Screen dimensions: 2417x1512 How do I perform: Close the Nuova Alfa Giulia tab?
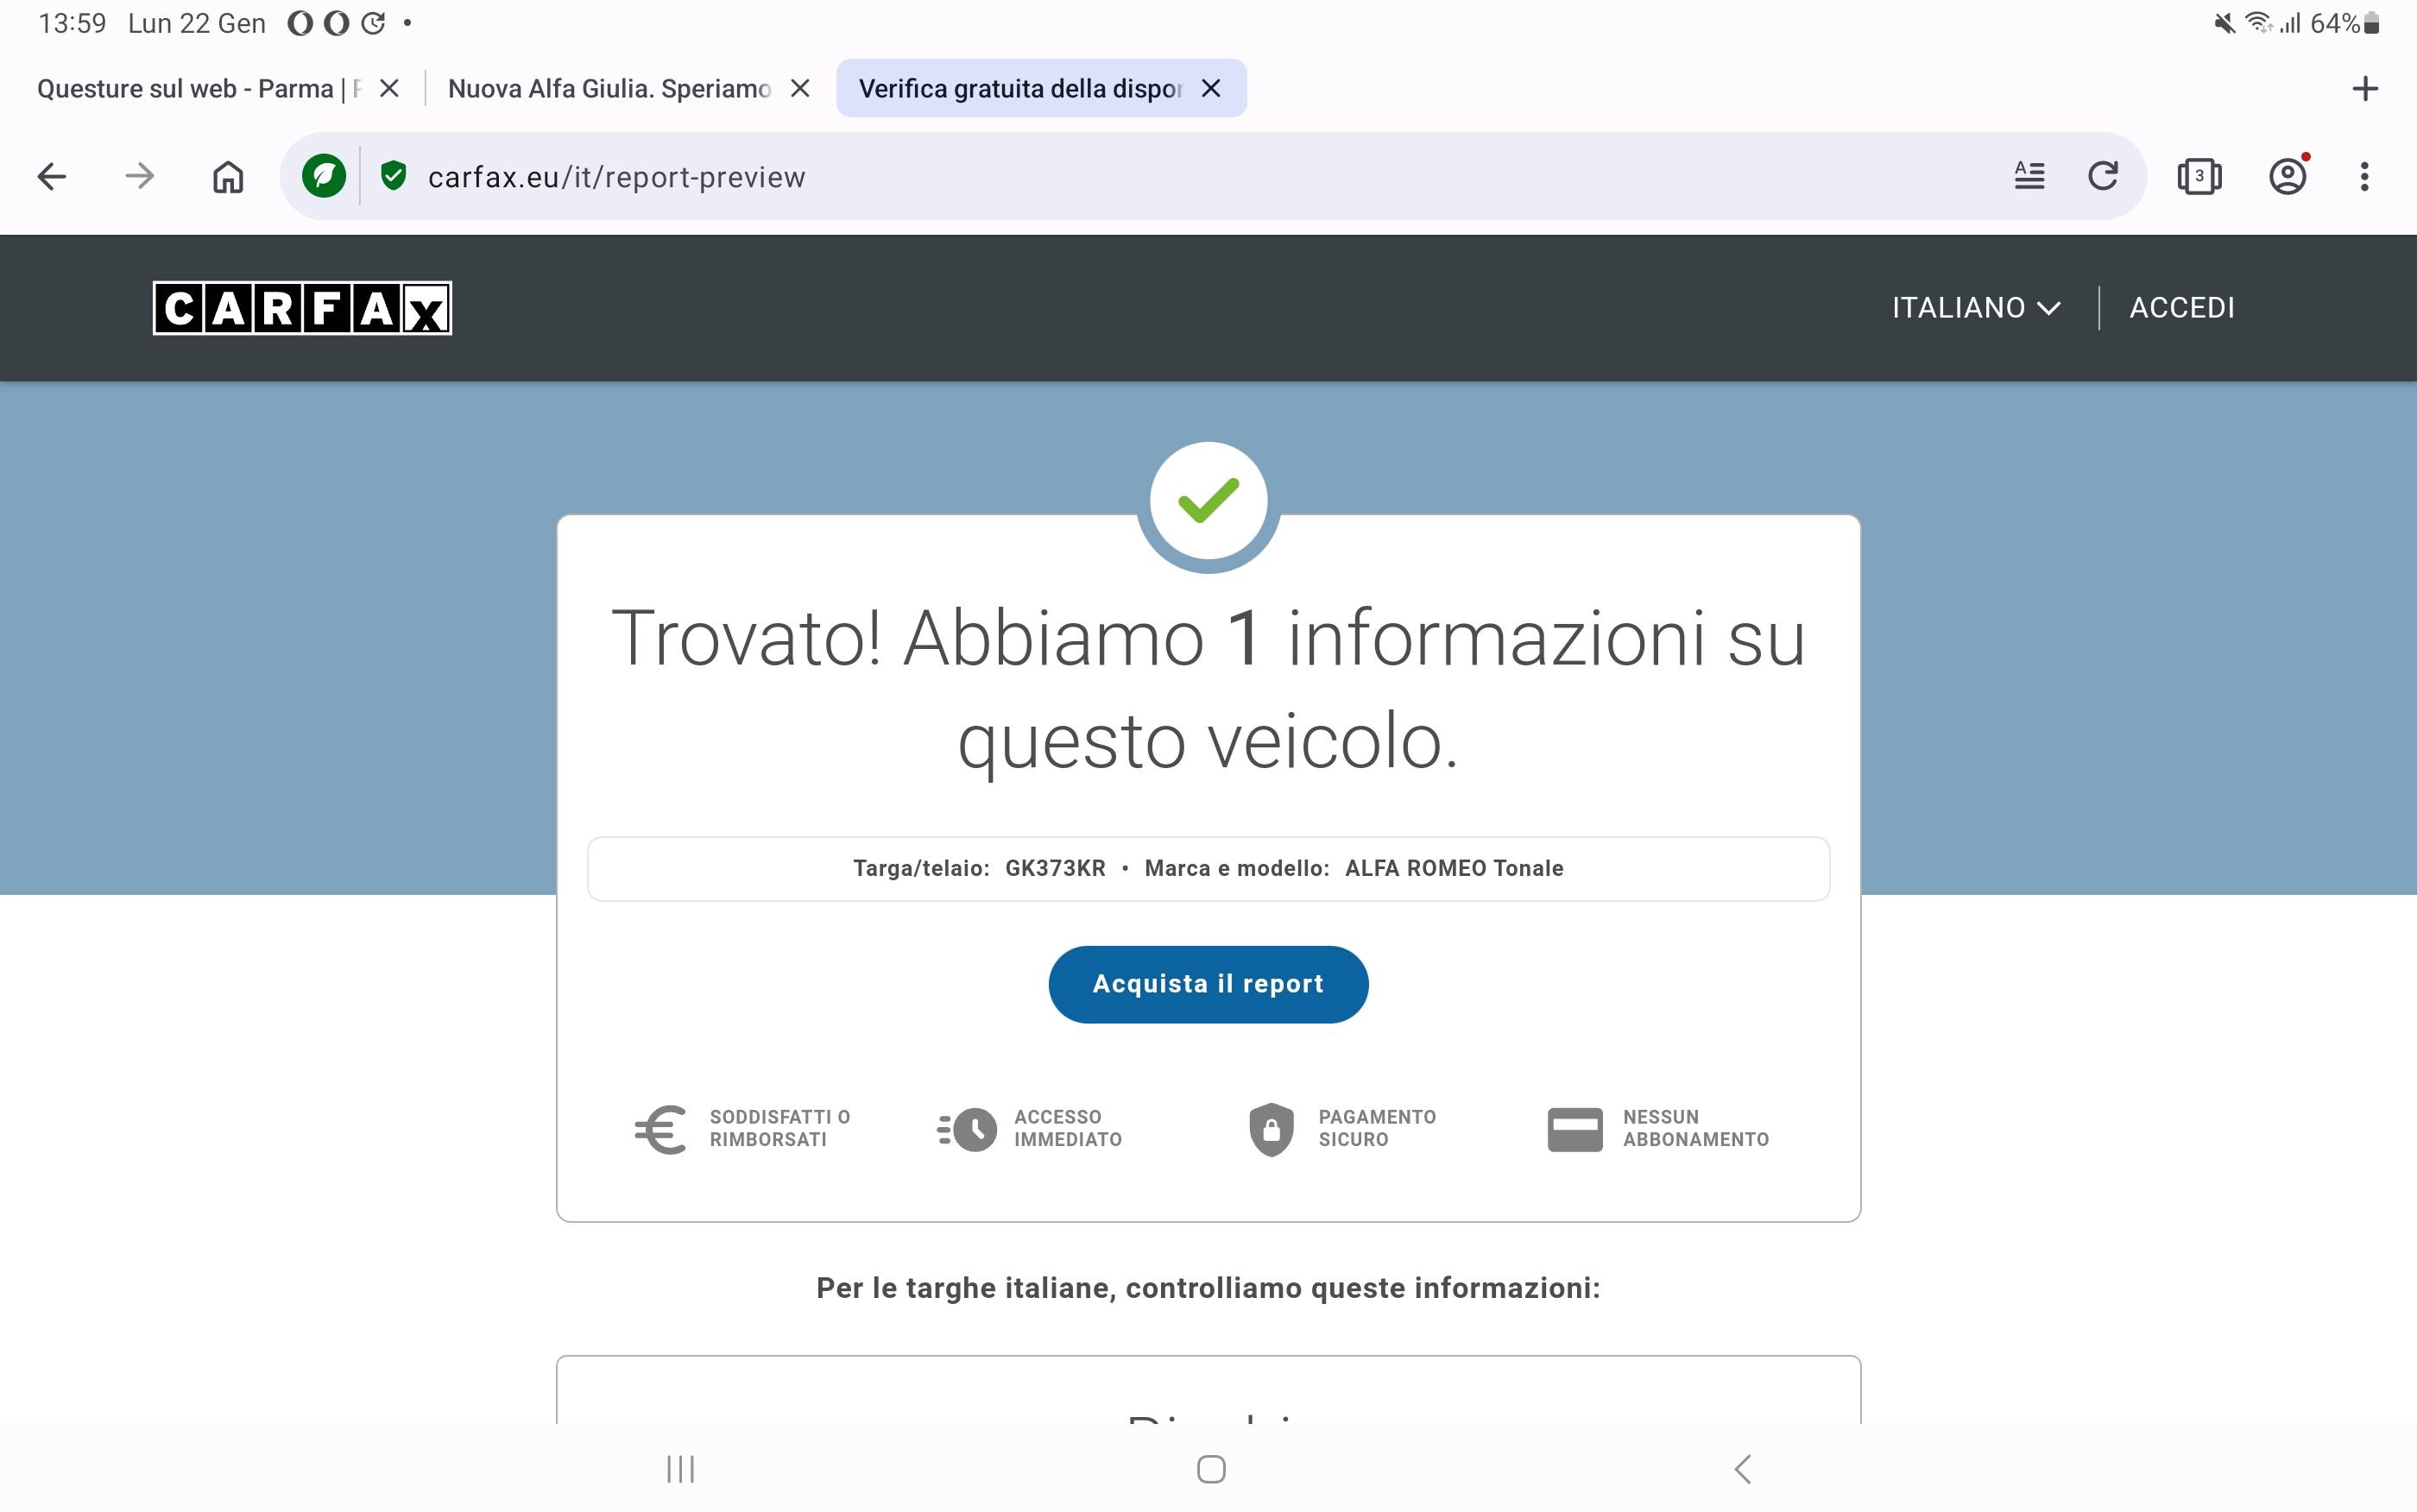point(800,89)
